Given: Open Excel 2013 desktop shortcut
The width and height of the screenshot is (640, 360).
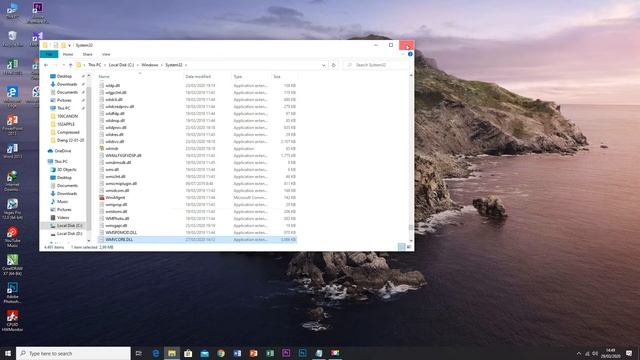Looking at the screenshot, I should coord(12,67).
